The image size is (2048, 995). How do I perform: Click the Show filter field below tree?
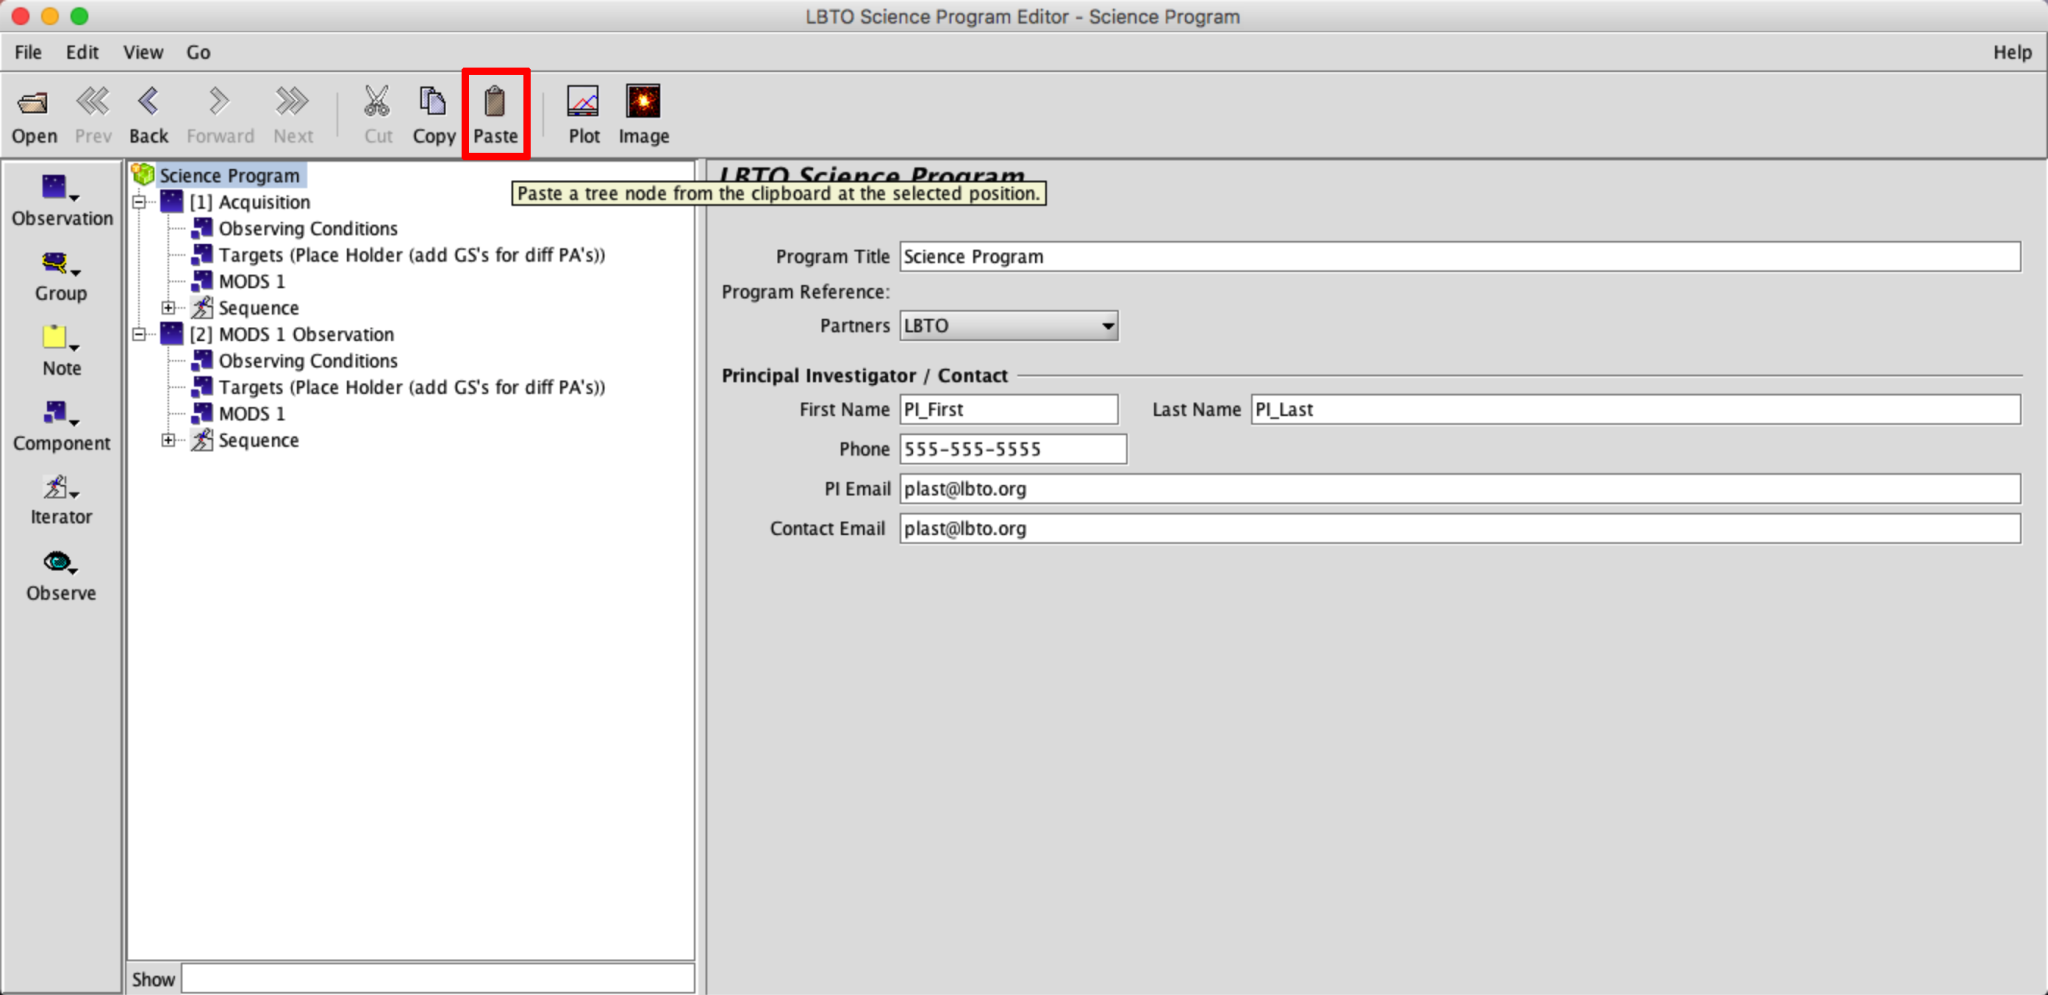pos(437,979)
